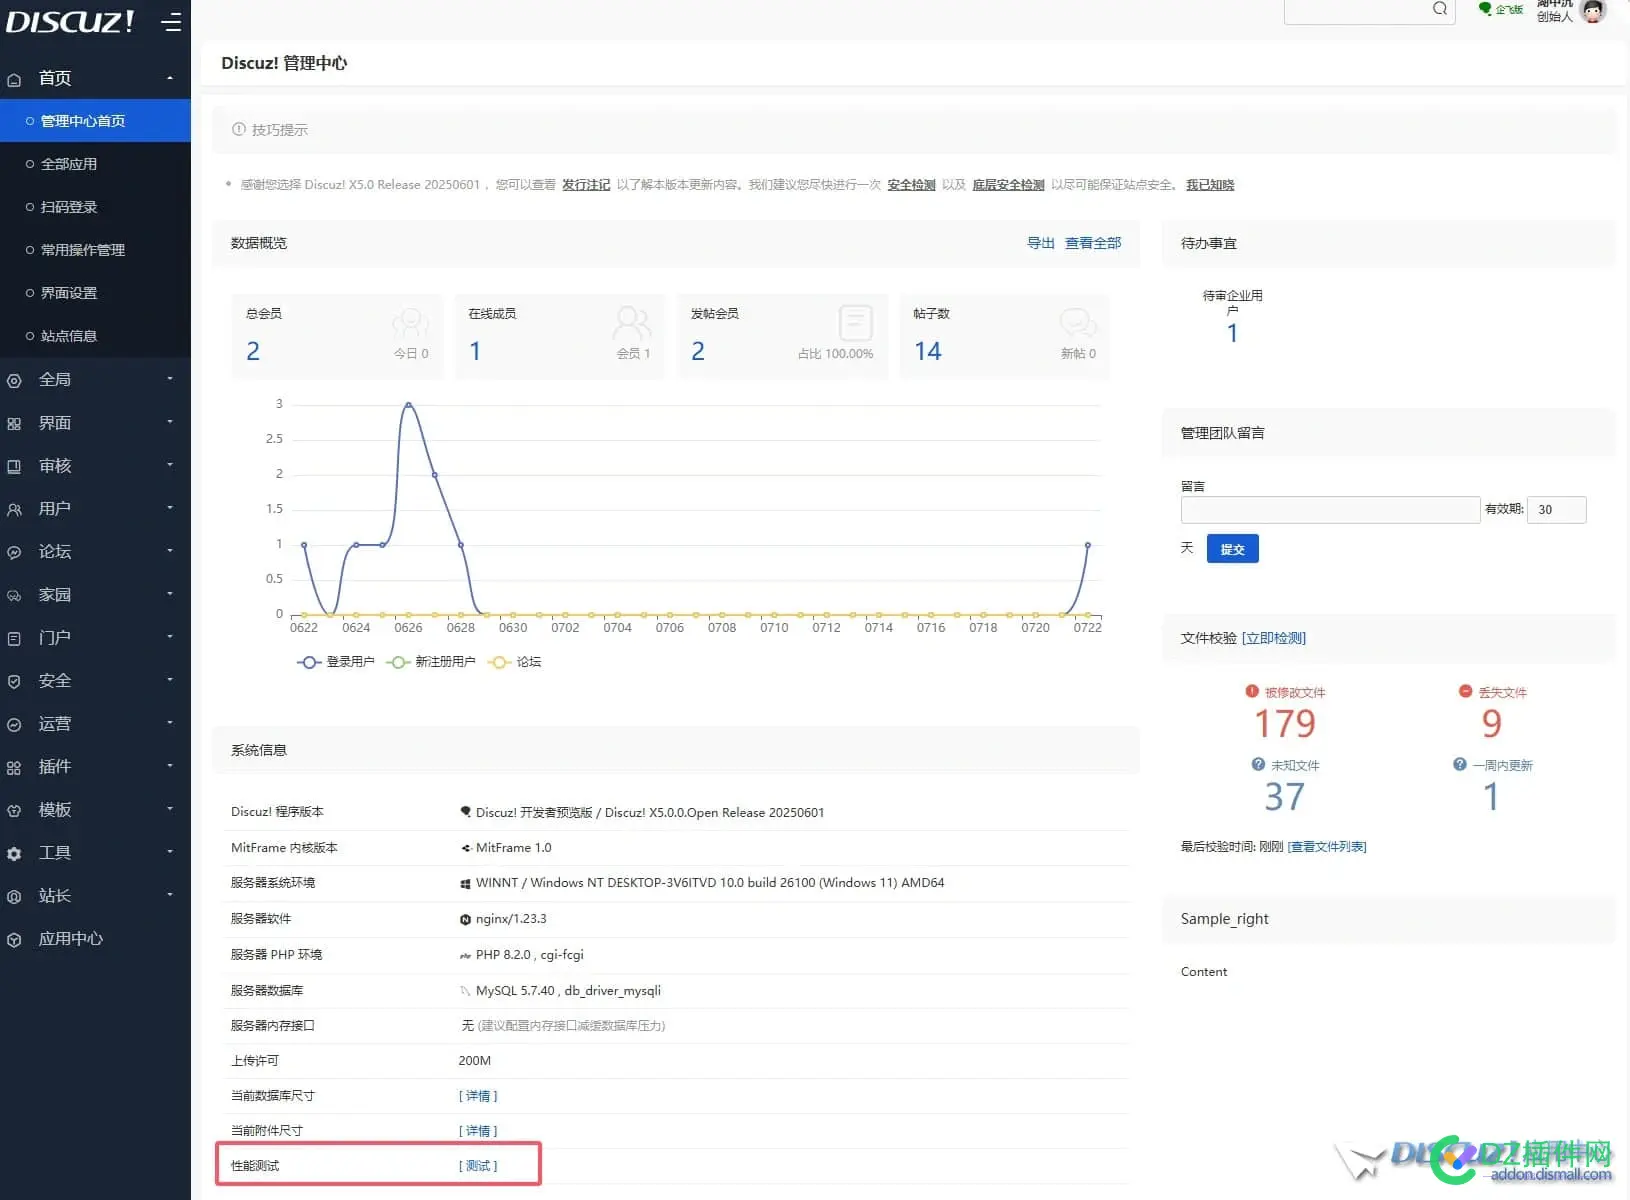Select 扫码登录 in the sidebar menu
The height and width of the screenshot is (1200, 1630).
click(x=68, y=207)
